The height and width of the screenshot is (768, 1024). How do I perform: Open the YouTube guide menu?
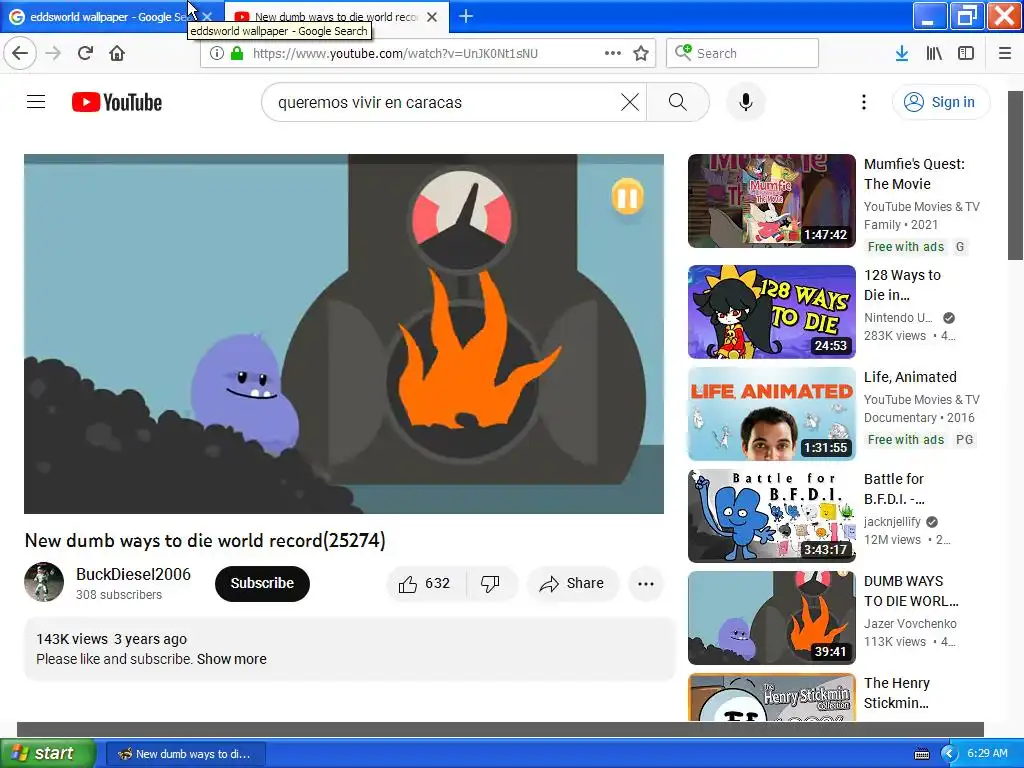click(36, 102)
